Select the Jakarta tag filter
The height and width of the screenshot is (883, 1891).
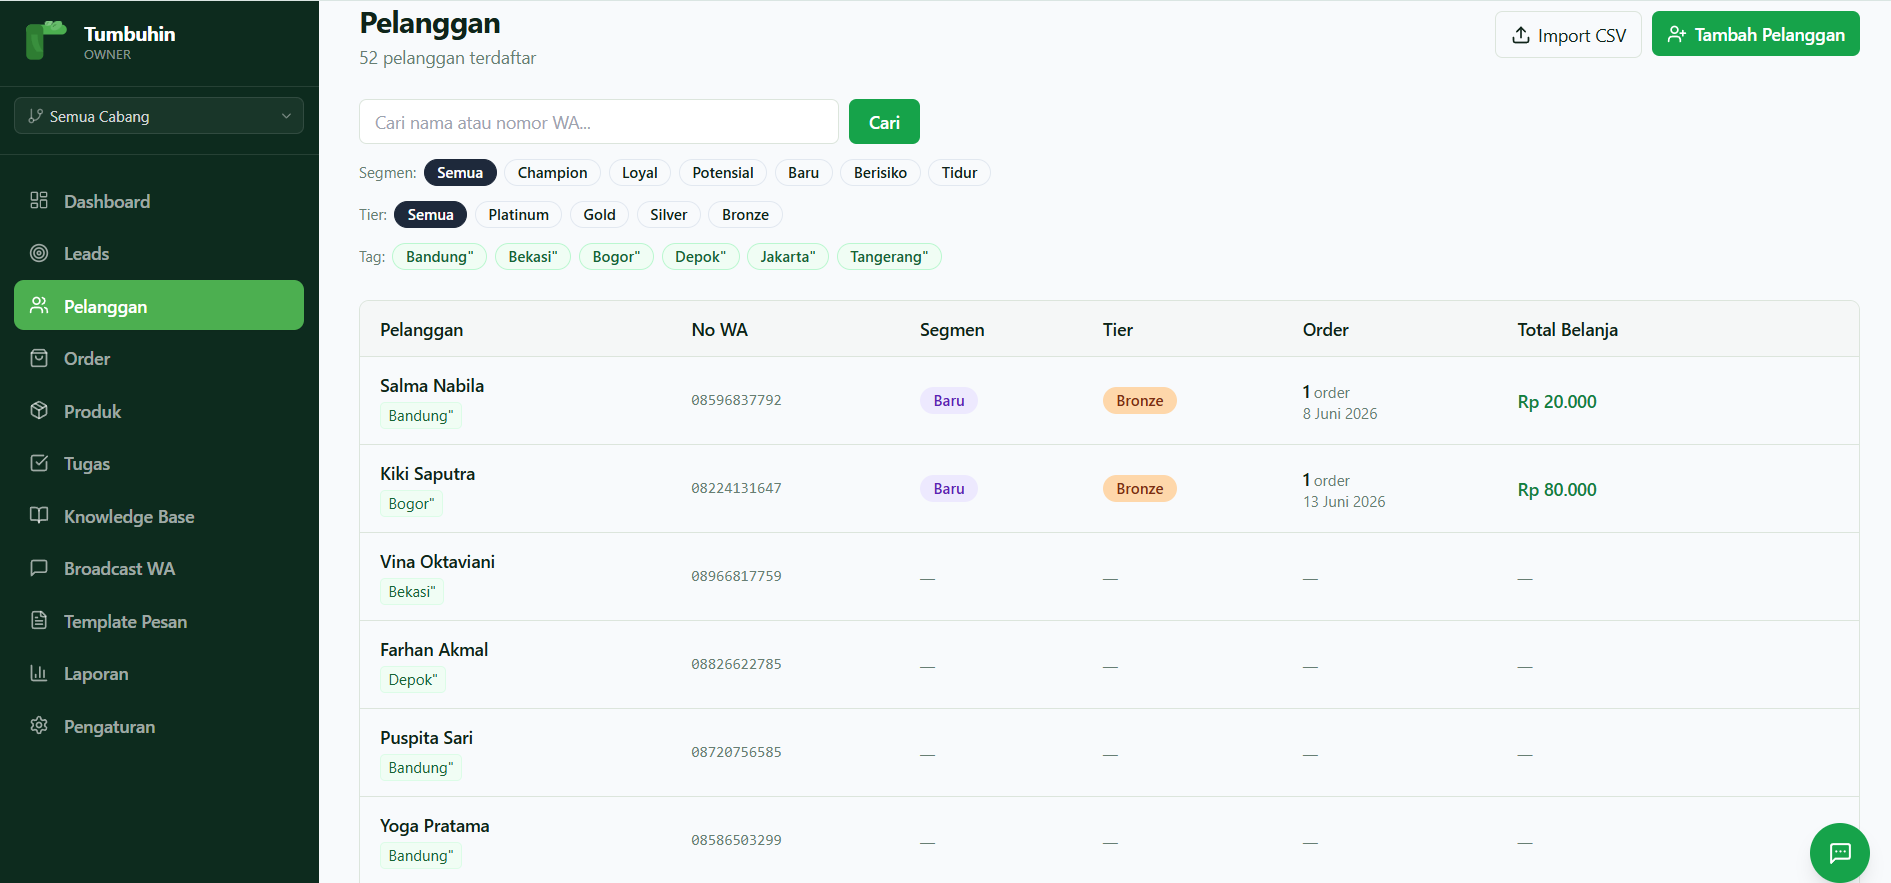(788, 257)
